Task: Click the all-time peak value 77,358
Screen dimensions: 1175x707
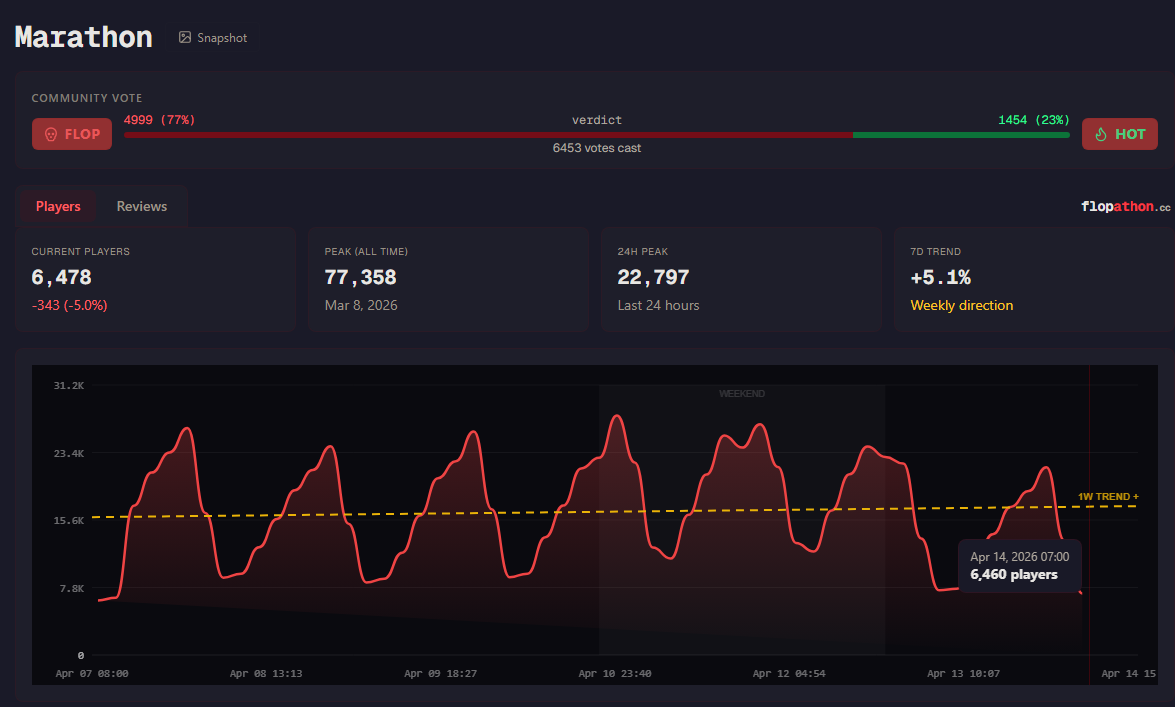Action: [x=360, y=277]
